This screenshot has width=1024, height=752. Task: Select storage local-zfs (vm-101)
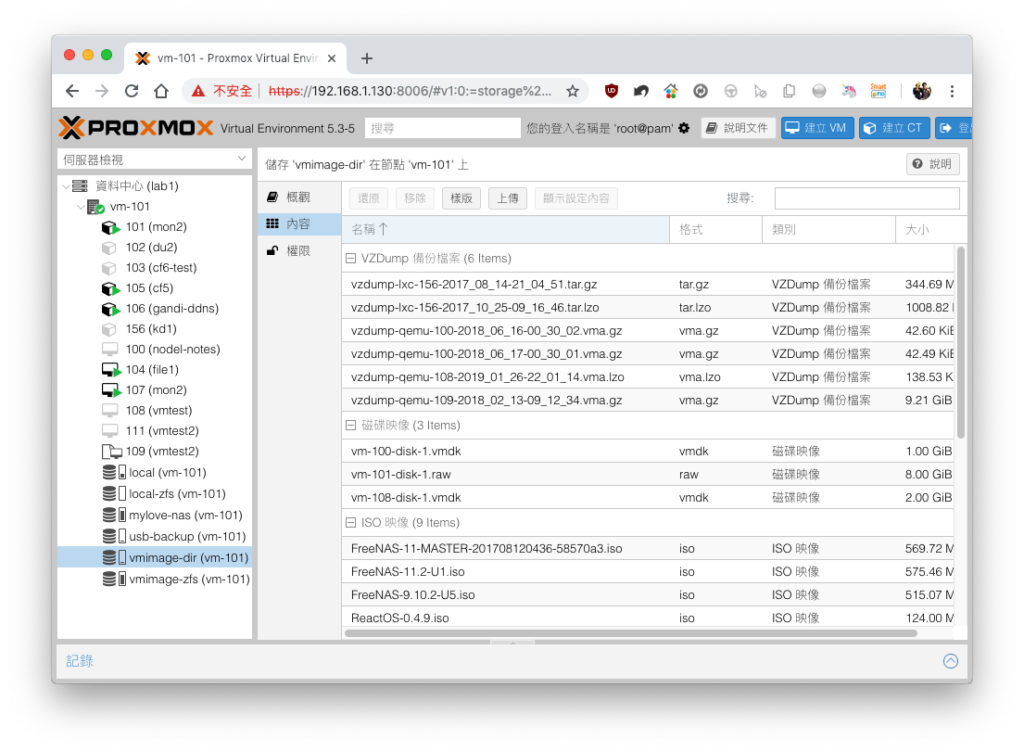[x=177, y=494]
